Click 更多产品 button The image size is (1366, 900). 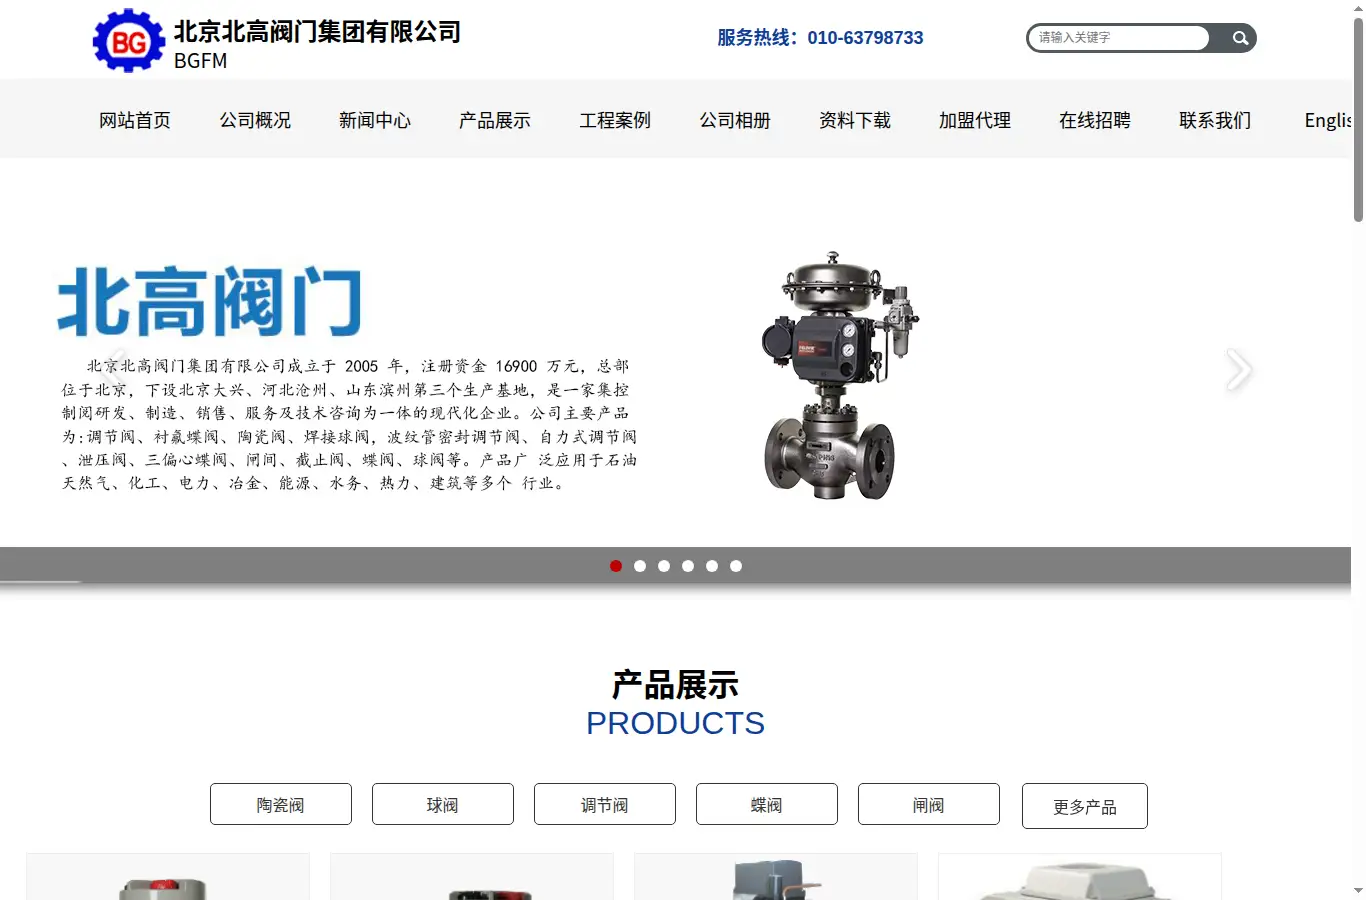[x=1085, y=806]
